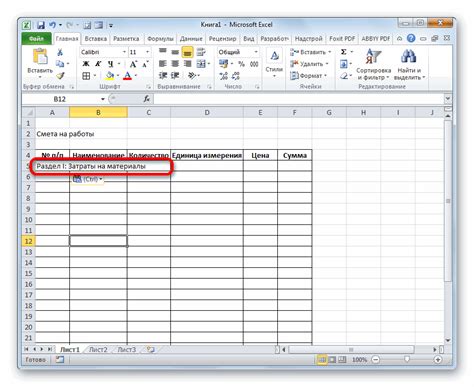Select the Format Painter brush icon
Screen dimensions: 474x387
(x=60, y=76)
